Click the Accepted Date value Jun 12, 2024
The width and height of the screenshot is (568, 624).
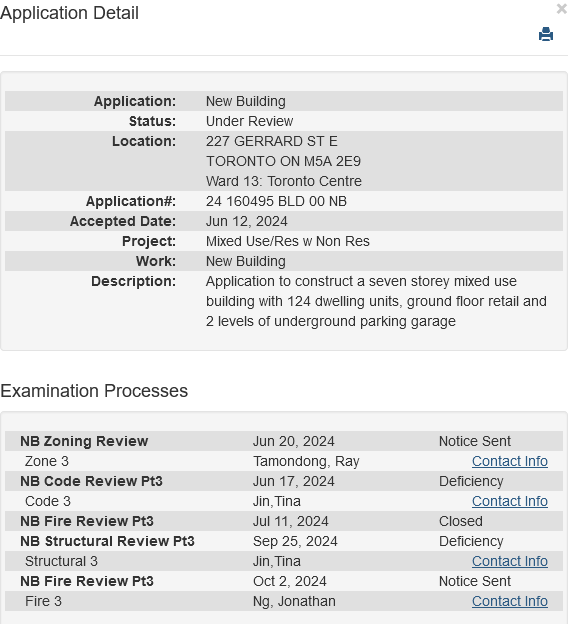[246, 221]
